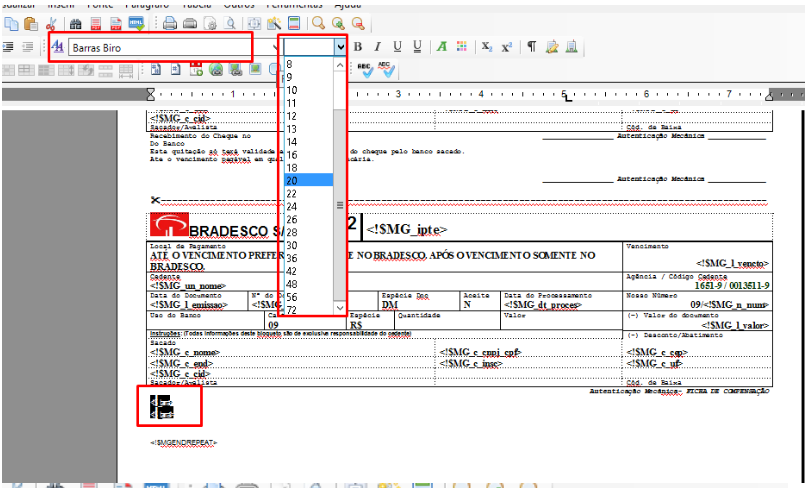This screenshot has height=488, width=806.
Task: Toggle Italic formatting
Action: coord(377,47)
